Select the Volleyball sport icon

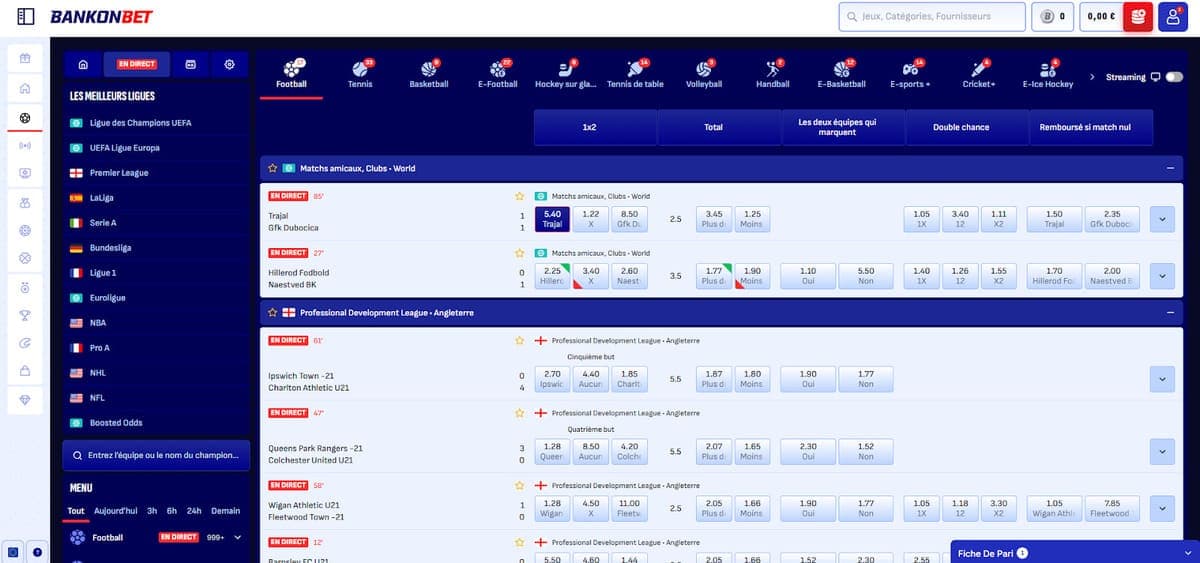click(x=703, y=73)
